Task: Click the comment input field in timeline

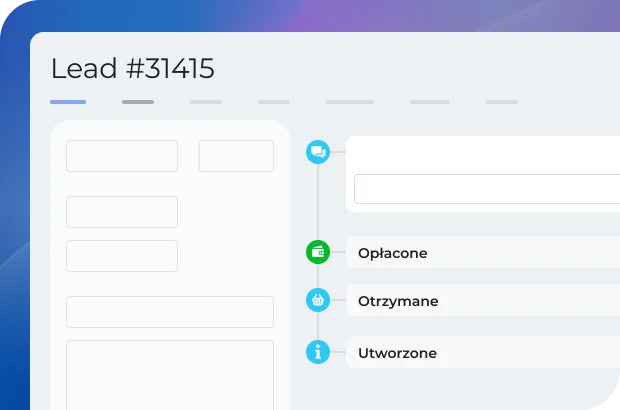Action: click(x=487, y=189)
